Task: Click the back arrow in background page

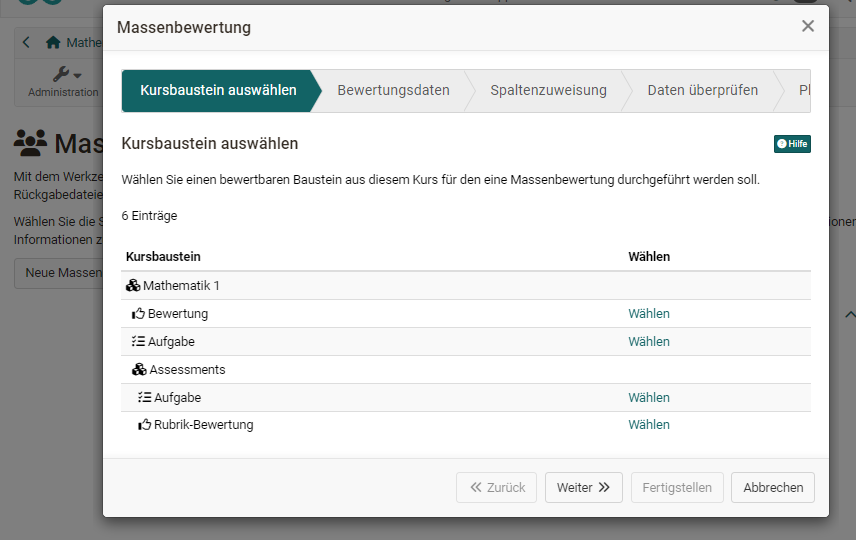Action: (x=26, y=43)
